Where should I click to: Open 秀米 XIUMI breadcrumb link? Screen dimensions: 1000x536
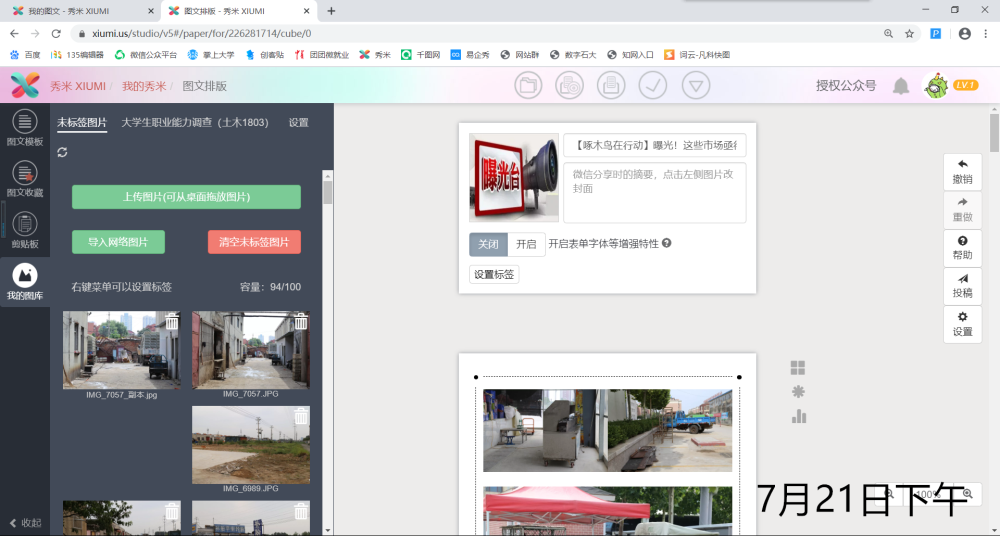coord(78,86)
